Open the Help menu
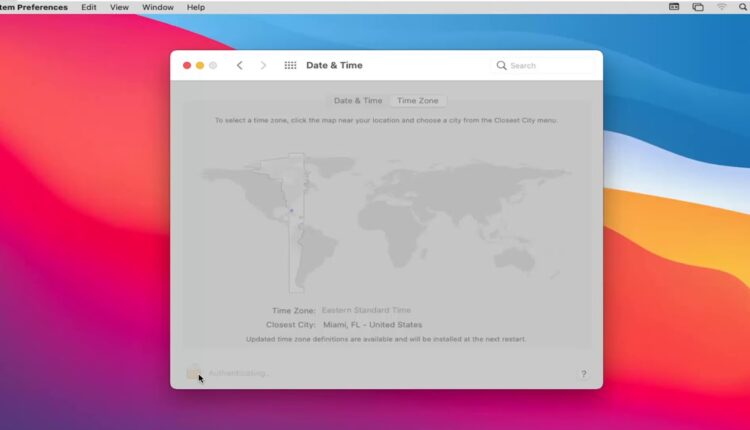The width and height of the screenshot is (750, 430). click(196, 7)
